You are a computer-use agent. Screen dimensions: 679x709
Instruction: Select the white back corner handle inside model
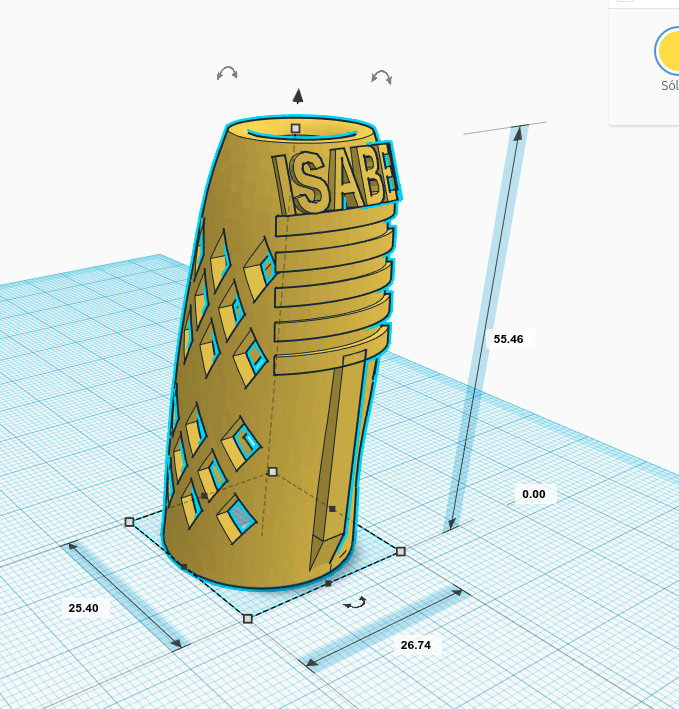pos(273,472)
